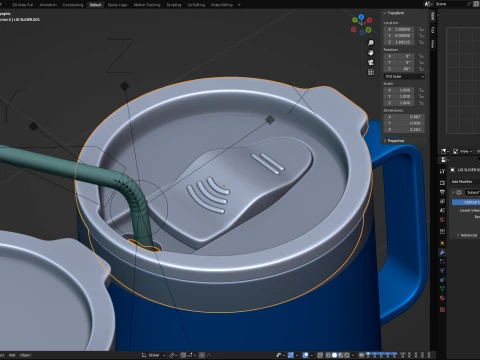Switch to Compositing workspace tab

coord(73,5)
